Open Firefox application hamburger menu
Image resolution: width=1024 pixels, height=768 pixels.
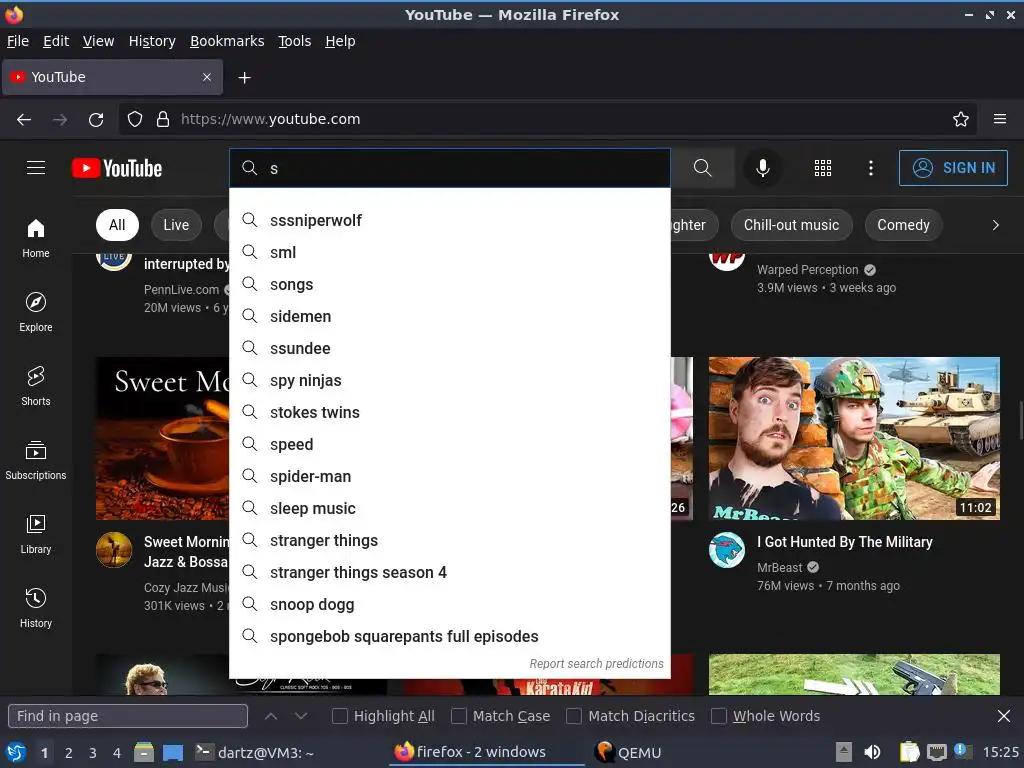coord(1000,119)
